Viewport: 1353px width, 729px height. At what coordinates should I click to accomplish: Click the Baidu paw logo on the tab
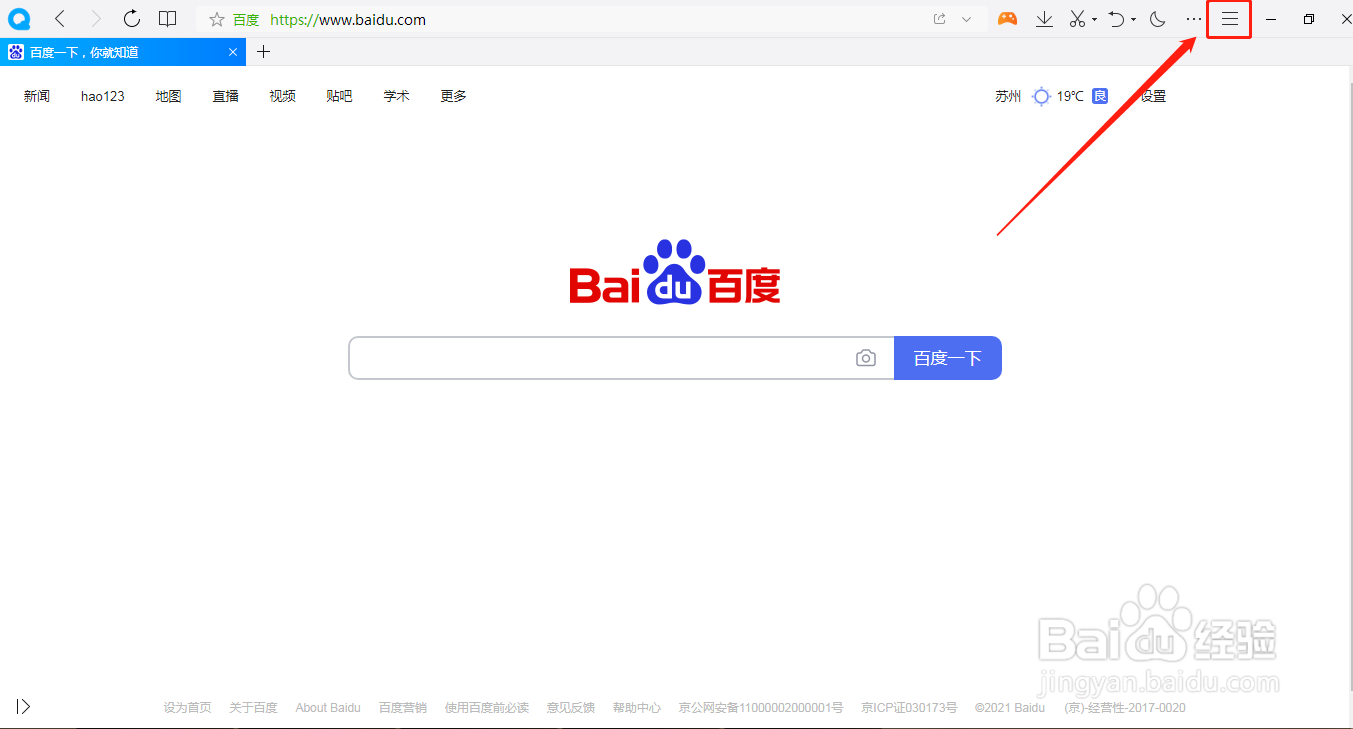[14, 51]
